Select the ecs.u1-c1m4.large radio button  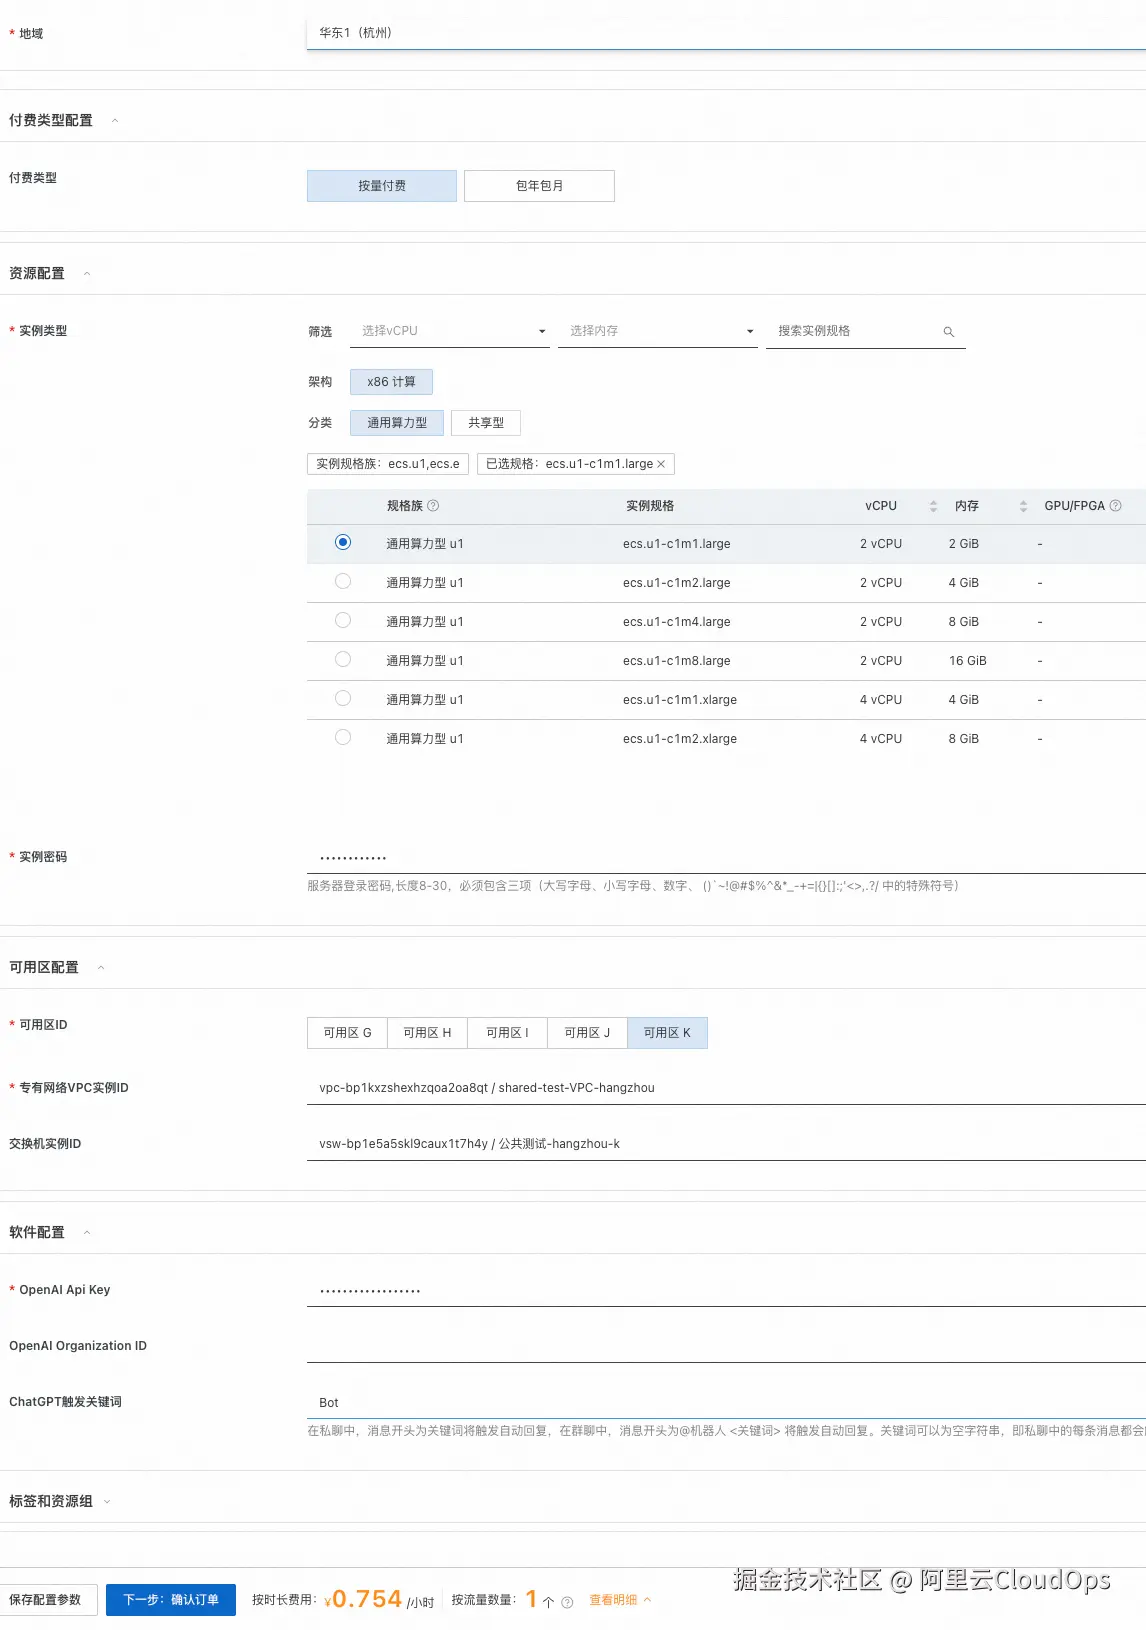(343, 620)
